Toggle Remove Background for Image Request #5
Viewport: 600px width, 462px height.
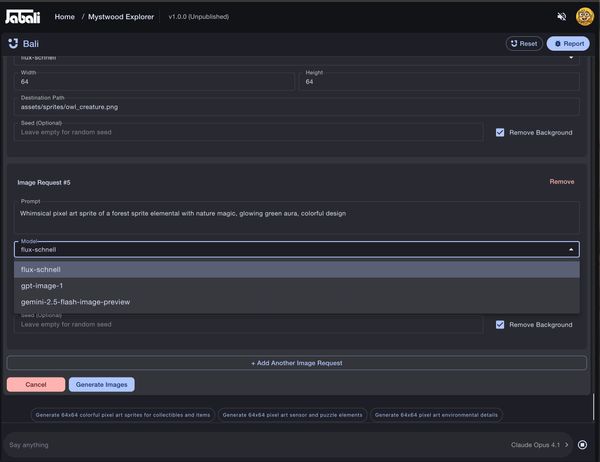point(501,324)
